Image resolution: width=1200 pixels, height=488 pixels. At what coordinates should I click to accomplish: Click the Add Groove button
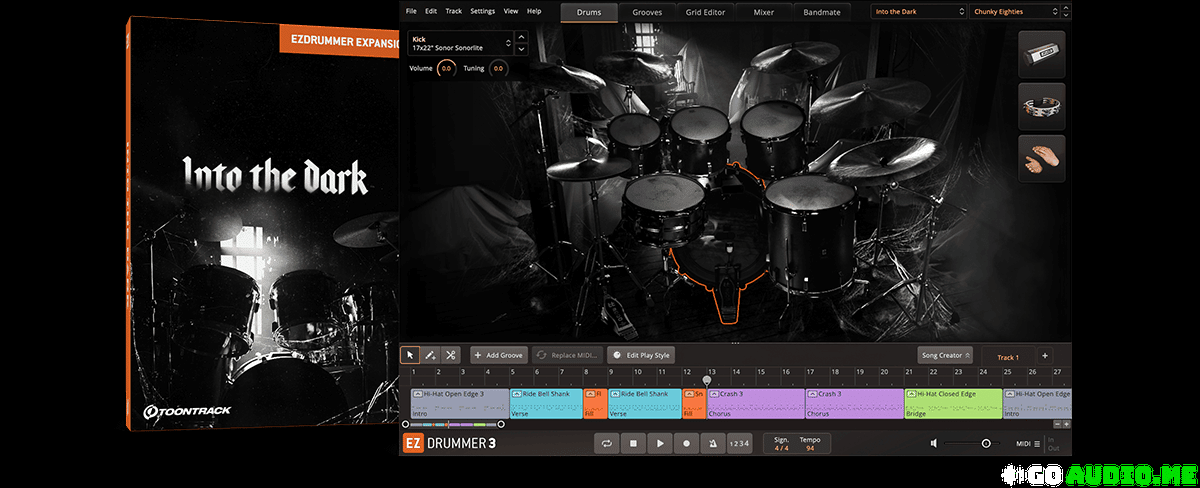(500, 355)
